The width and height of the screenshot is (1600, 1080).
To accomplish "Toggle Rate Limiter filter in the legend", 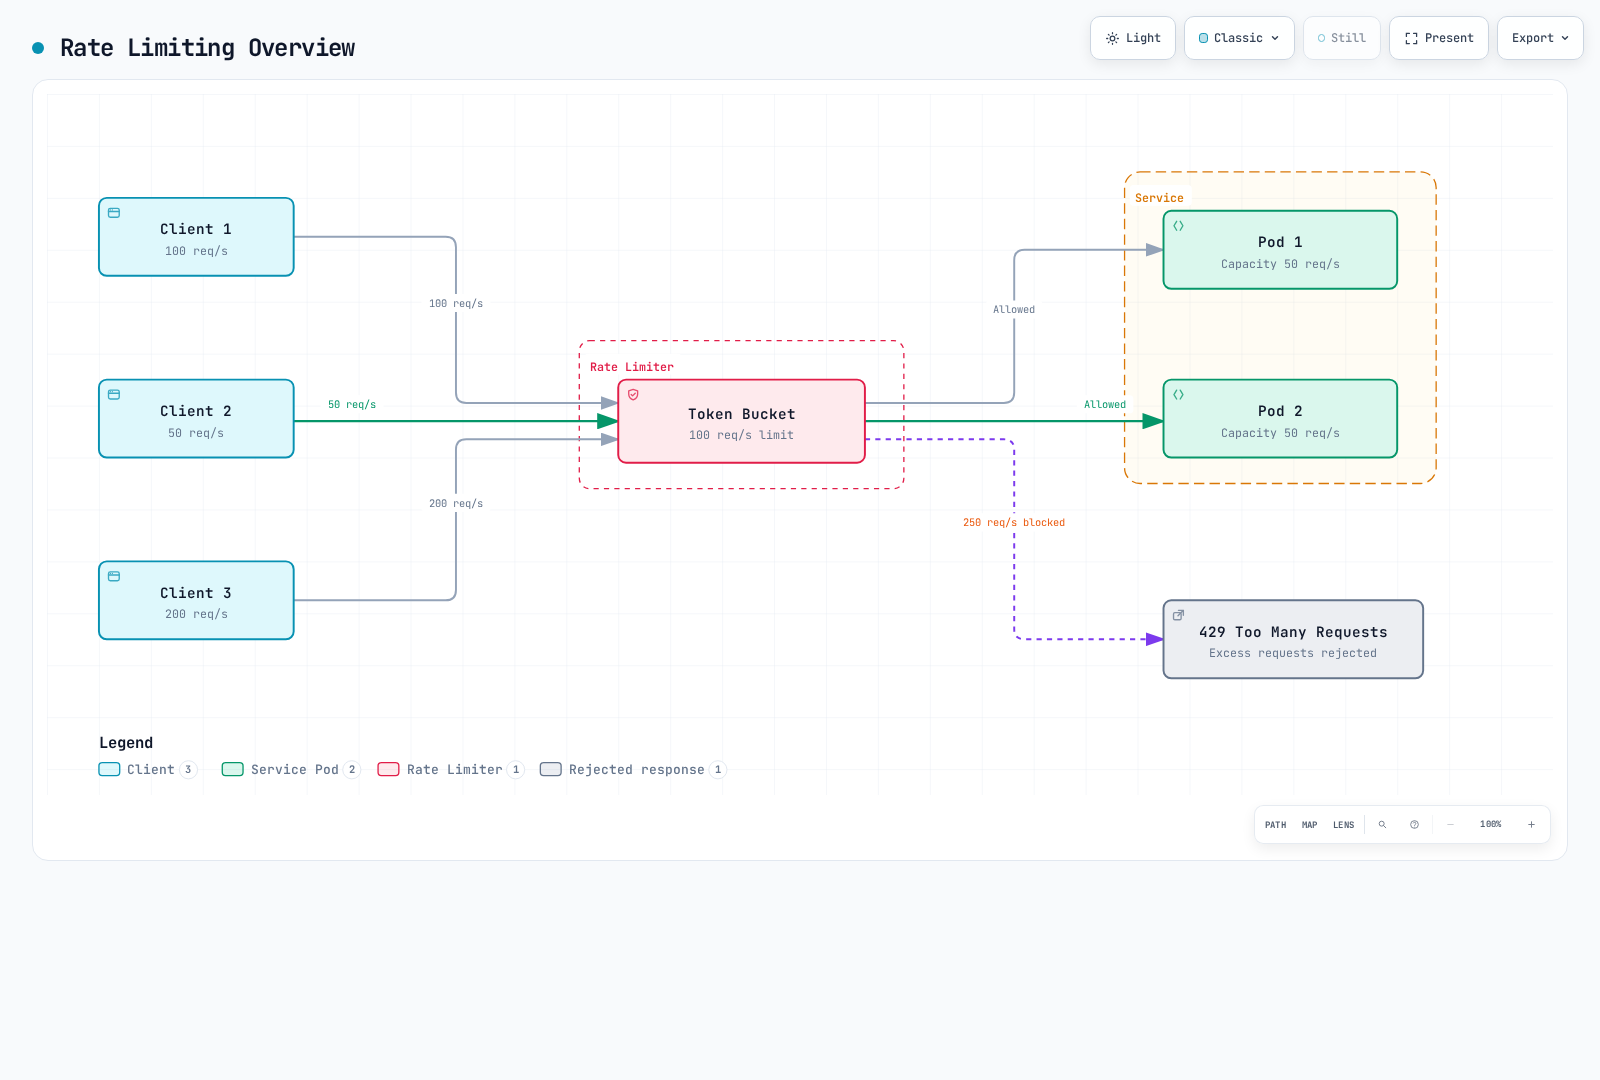I will (451, 770).
